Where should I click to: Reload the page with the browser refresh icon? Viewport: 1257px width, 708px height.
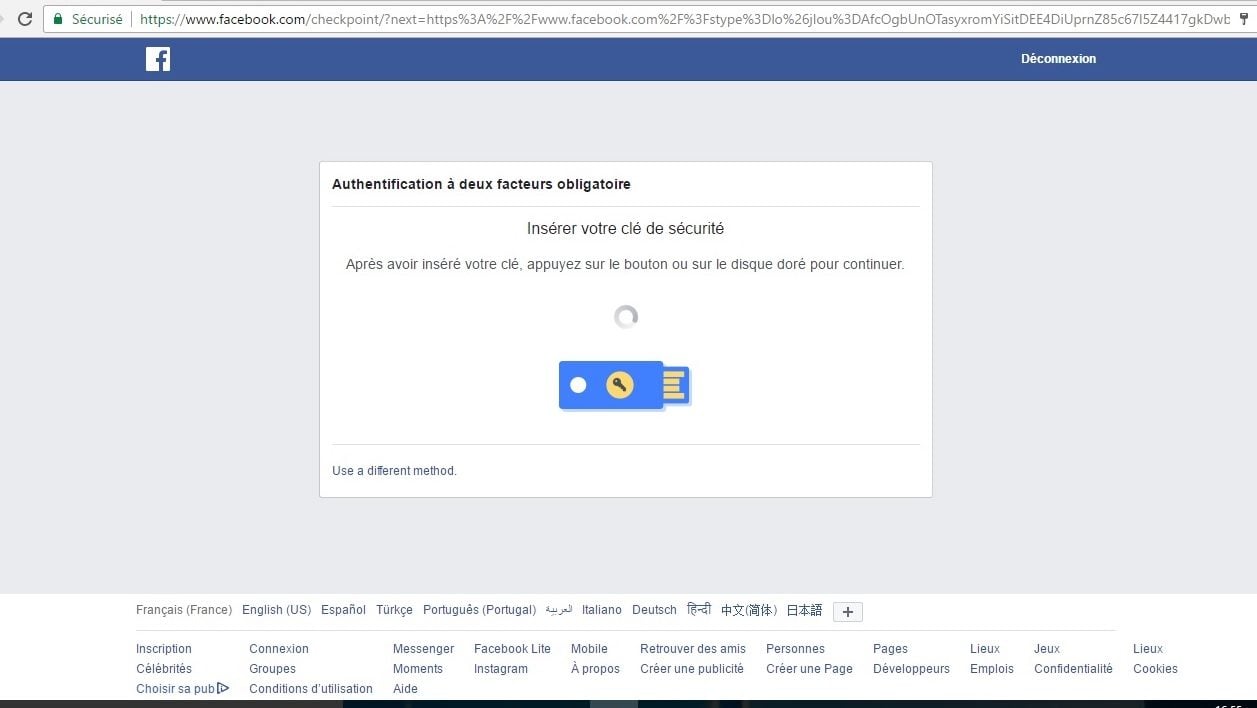[25, 19]
